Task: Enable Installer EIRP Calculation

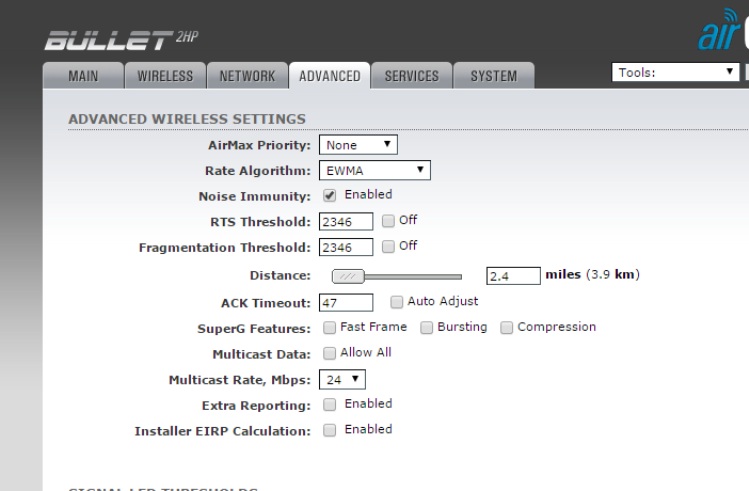Action: tap(330, 431)
